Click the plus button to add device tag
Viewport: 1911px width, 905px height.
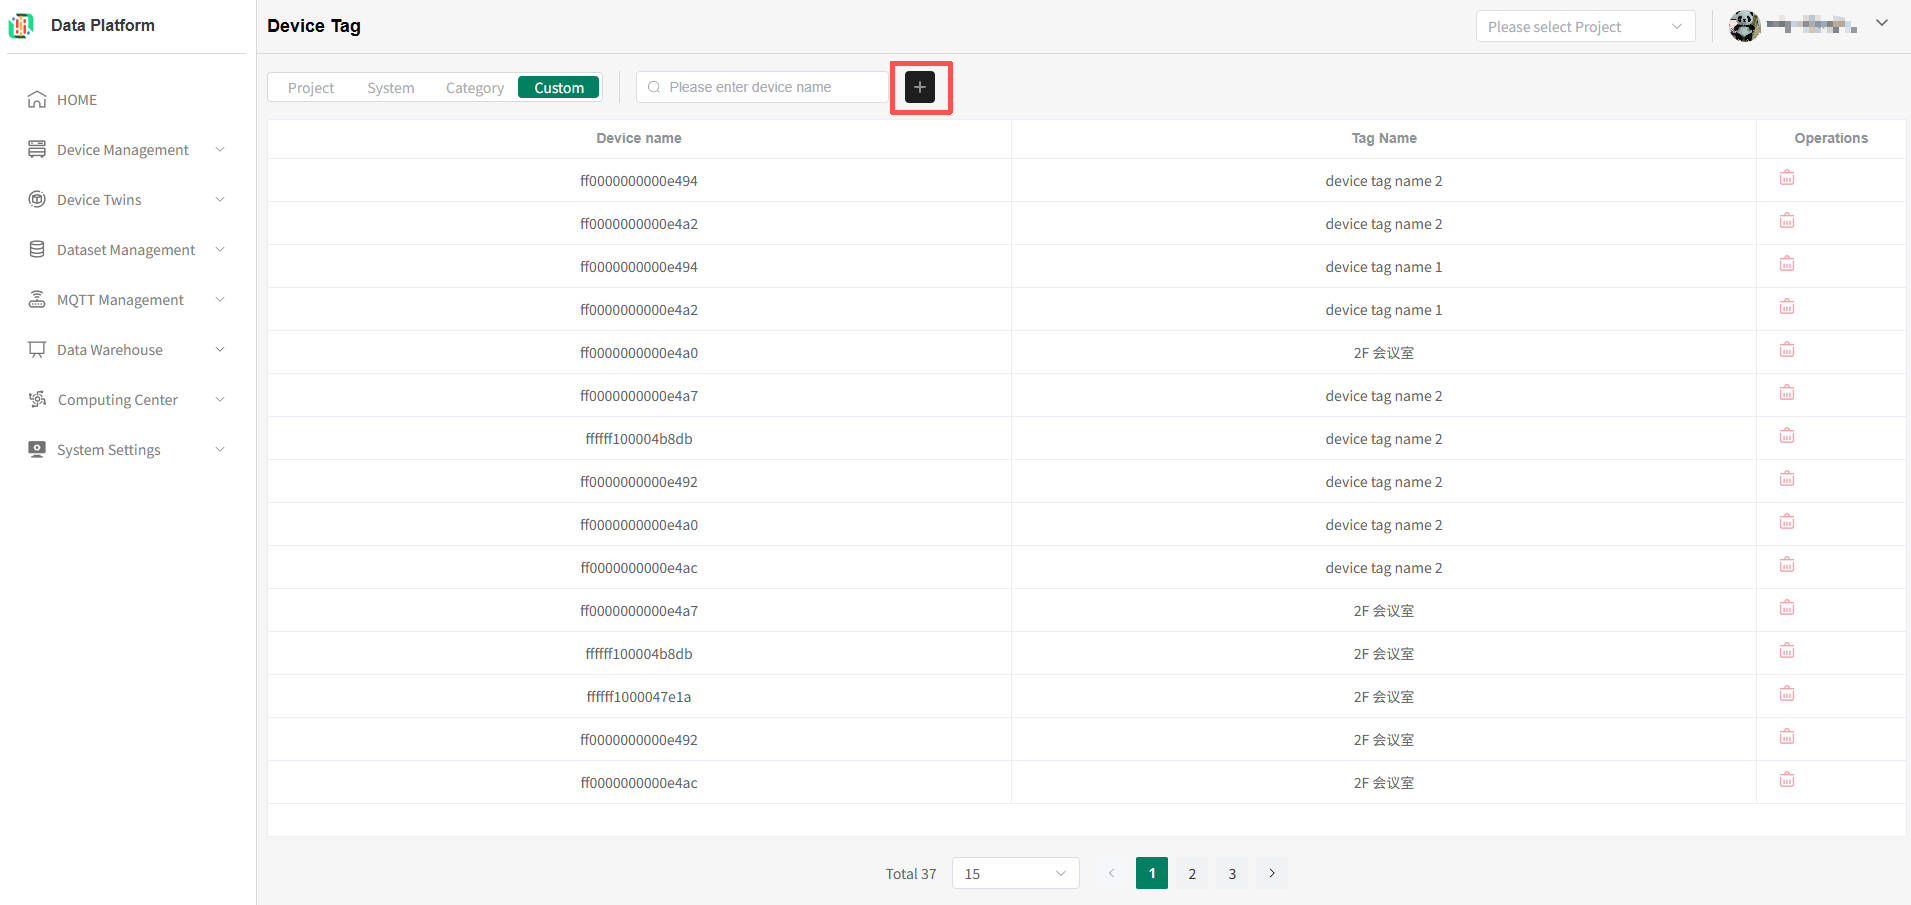pos(919,87)
